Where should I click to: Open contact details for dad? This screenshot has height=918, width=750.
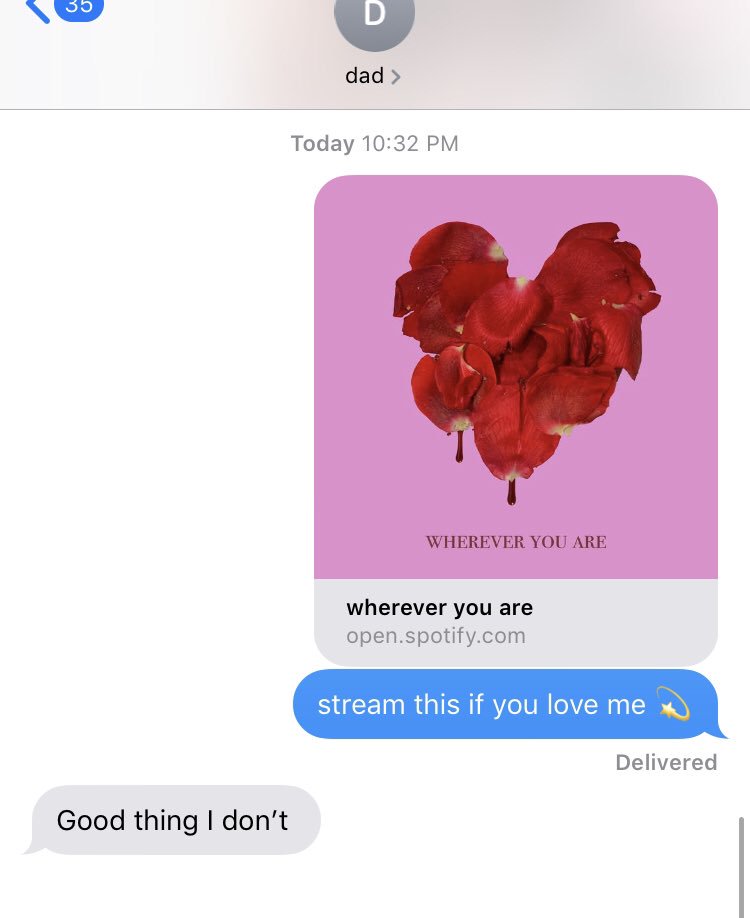pyautogui.click(x=373, y=76)
